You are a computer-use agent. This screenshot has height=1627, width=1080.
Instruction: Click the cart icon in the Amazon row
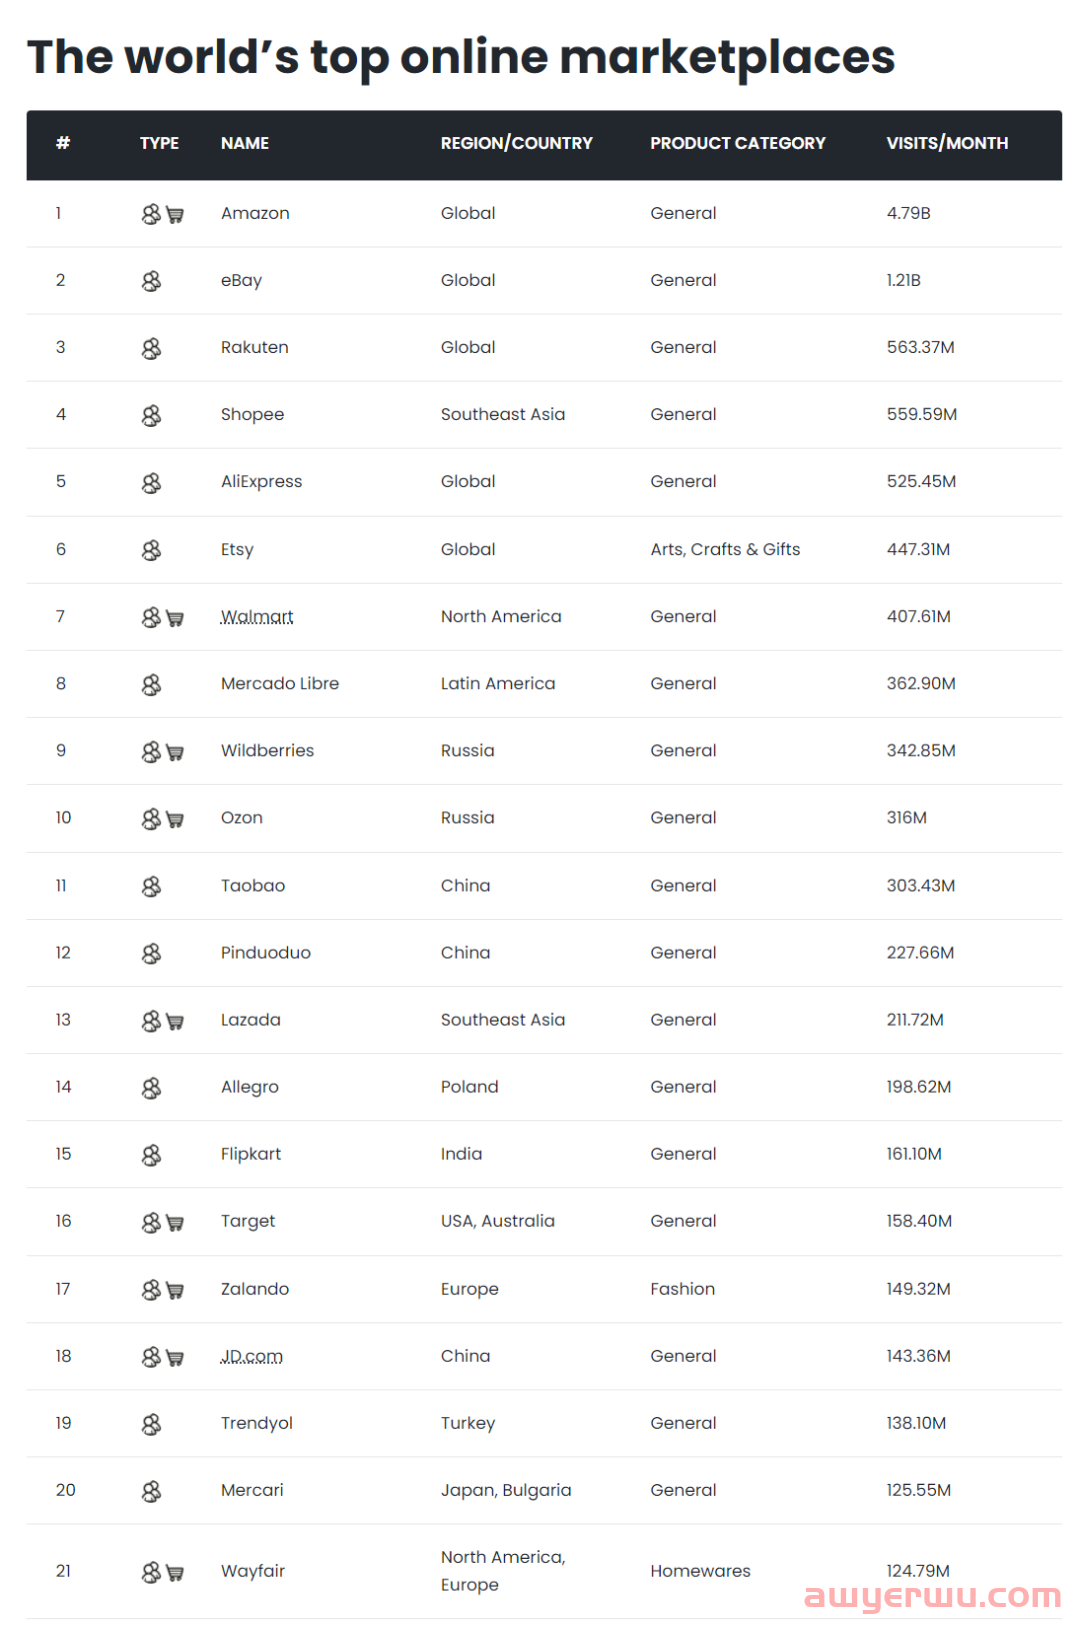pyautogui.click(x=175, y=214)
